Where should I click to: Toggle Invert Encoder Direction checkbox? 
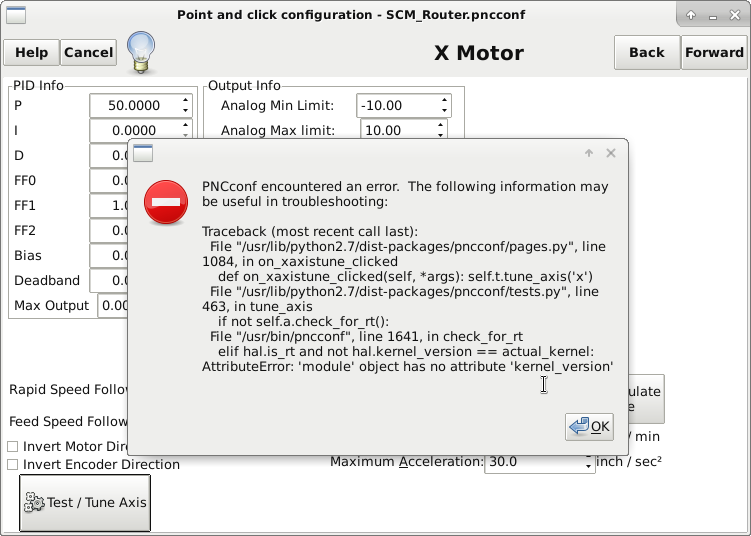13,464
